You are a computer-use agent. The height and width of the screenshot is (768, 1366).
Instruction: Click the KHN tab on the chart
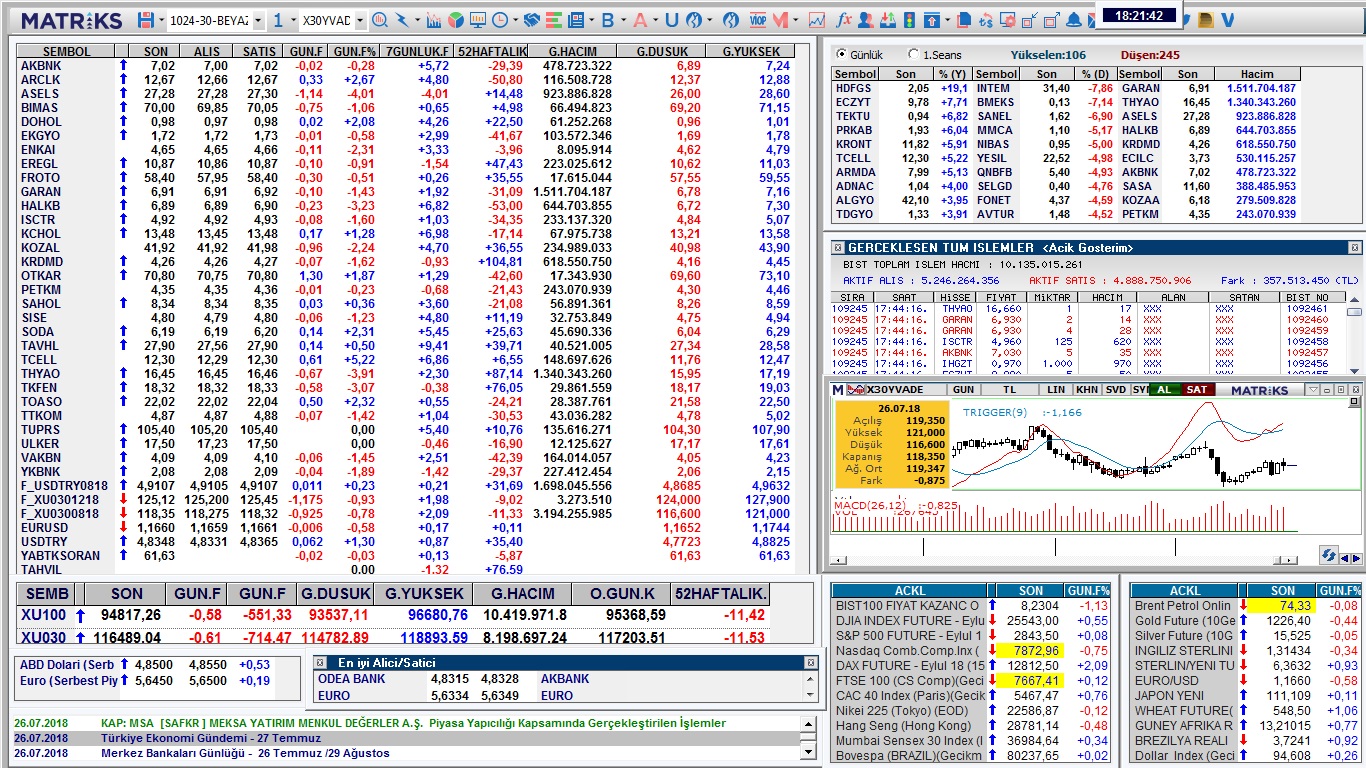tap(1087, 390)
